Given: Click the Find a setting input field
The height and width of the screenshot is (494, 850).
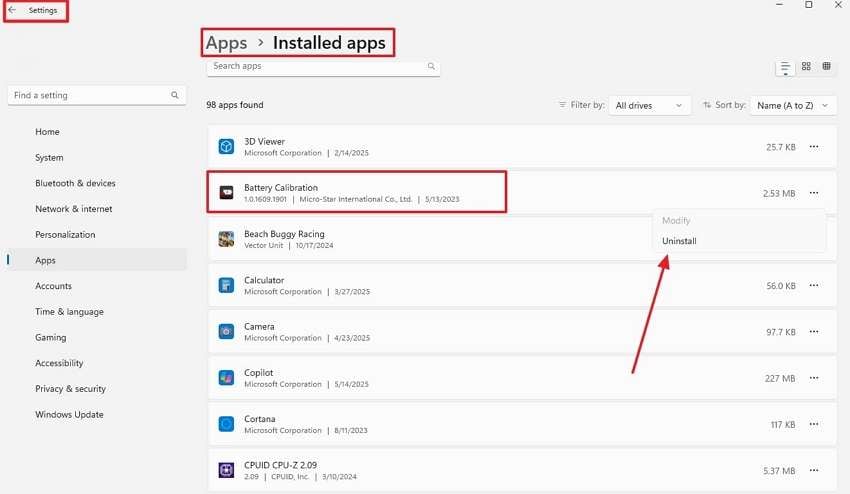Looking at the screenshot, I should (x=97, y=95).
